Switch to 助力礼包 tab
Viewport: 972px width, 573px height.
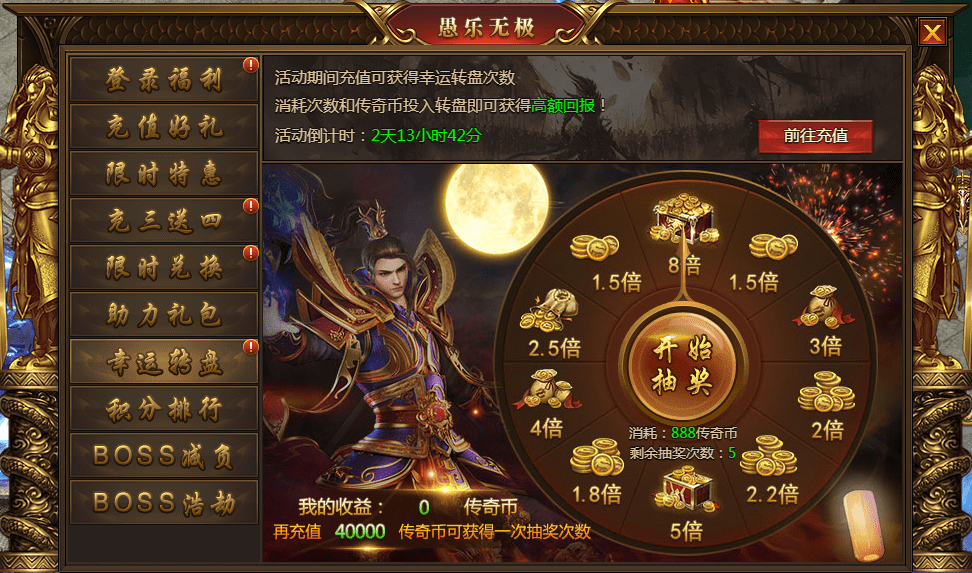point(164,314)
